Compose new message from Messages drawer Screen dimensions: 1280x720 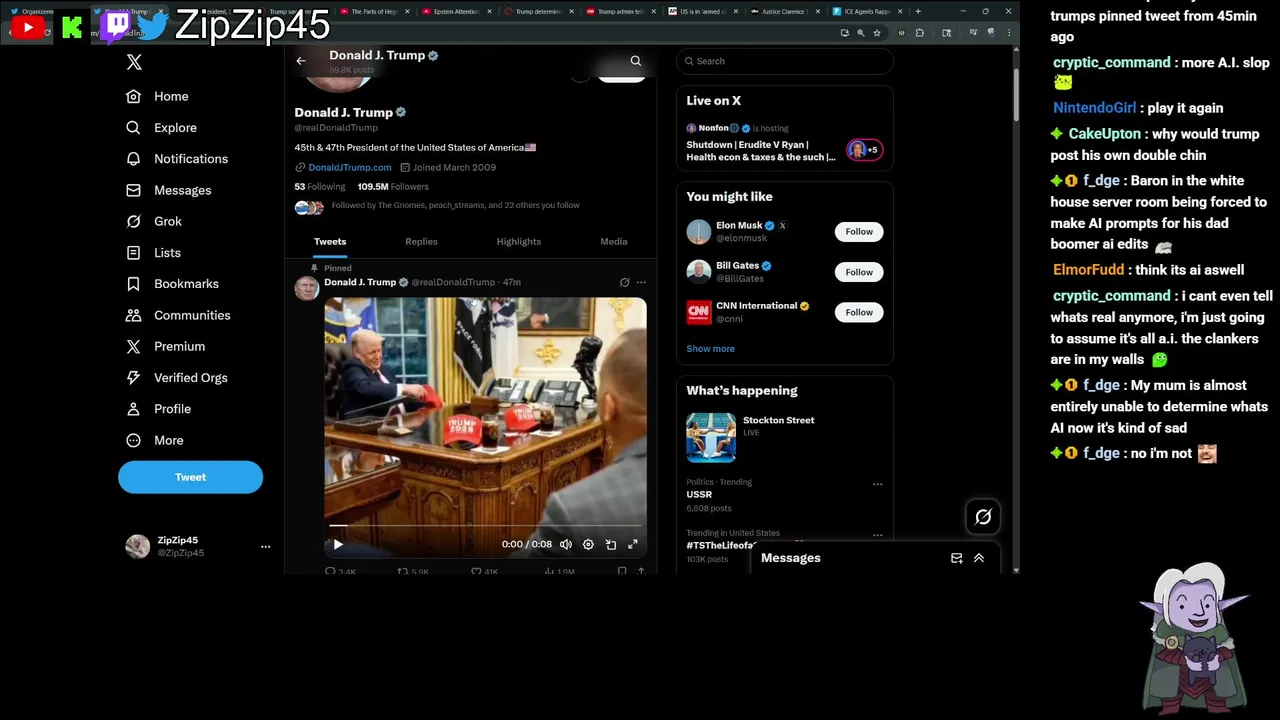[956, 558]
